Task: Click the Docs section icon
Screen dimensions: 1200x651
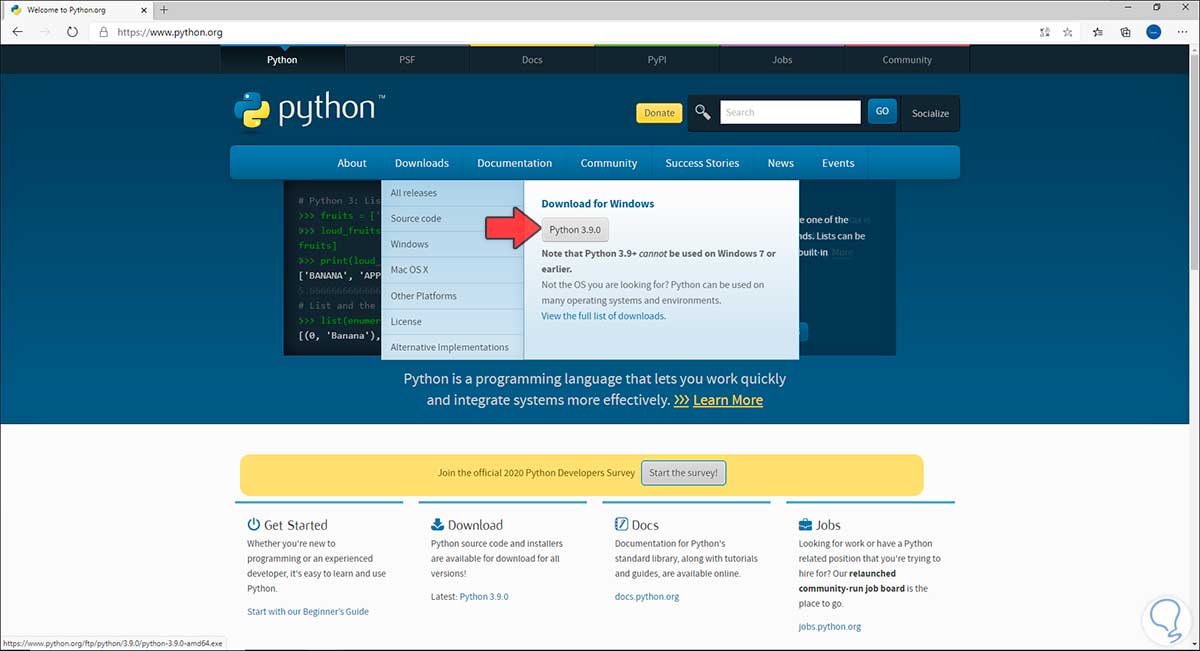Action: [621, 524]
